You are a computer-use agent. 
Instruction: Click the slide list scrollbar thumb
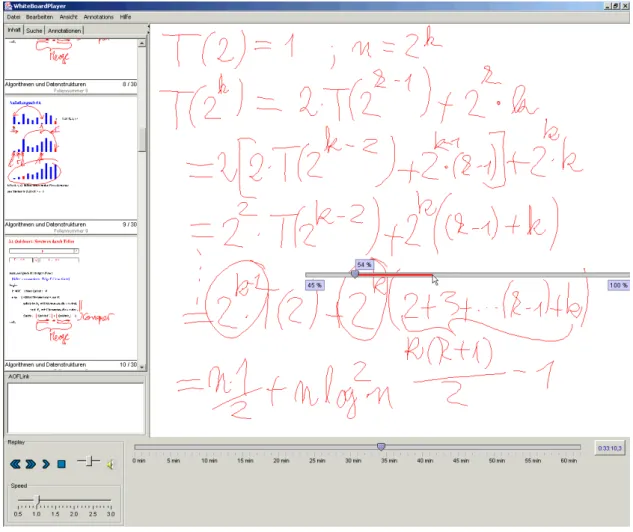point(142,140)
